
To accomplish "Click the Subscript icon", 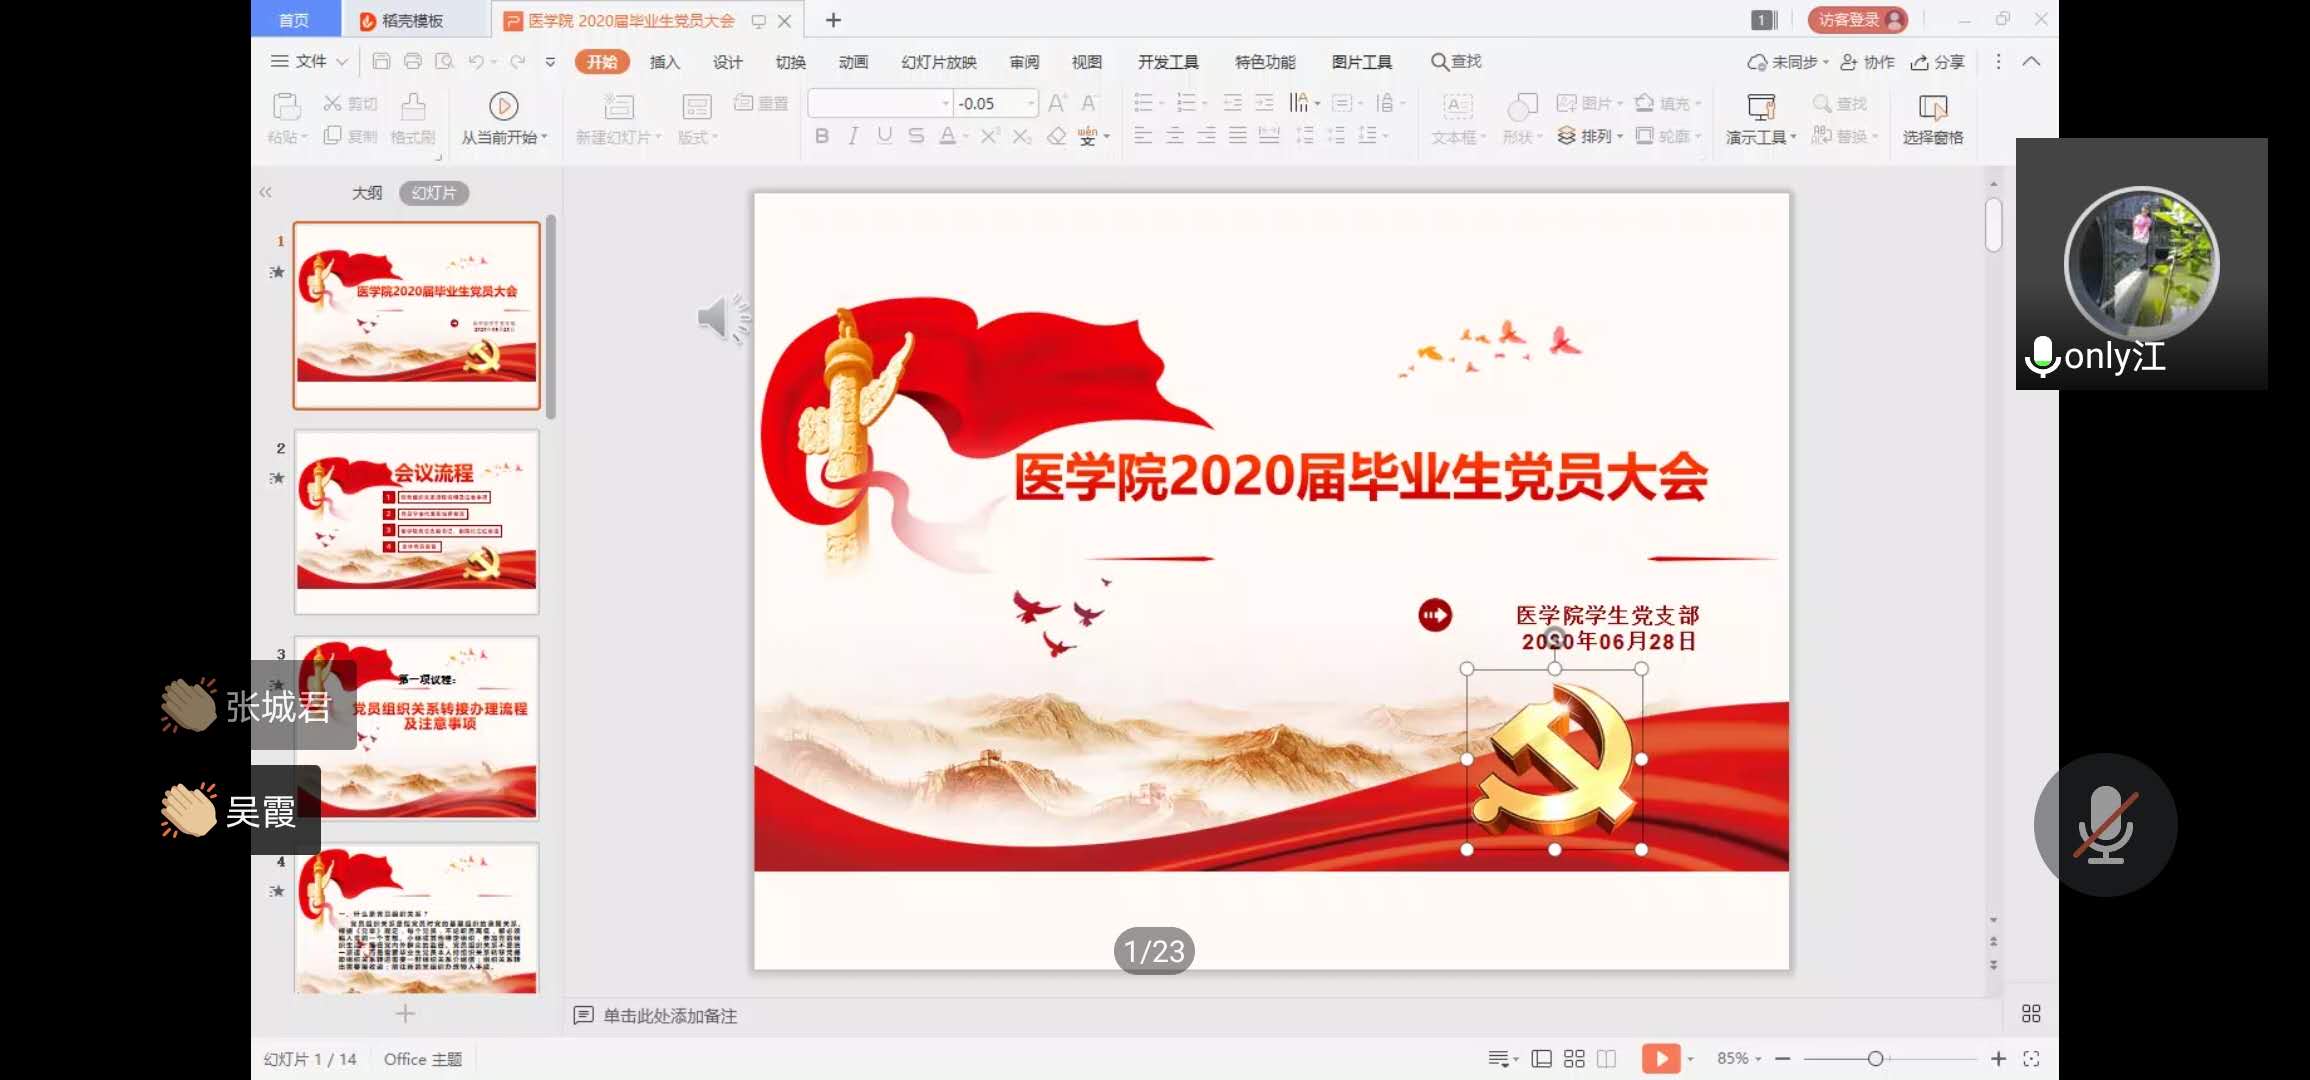I will (x=1021, y=135).
